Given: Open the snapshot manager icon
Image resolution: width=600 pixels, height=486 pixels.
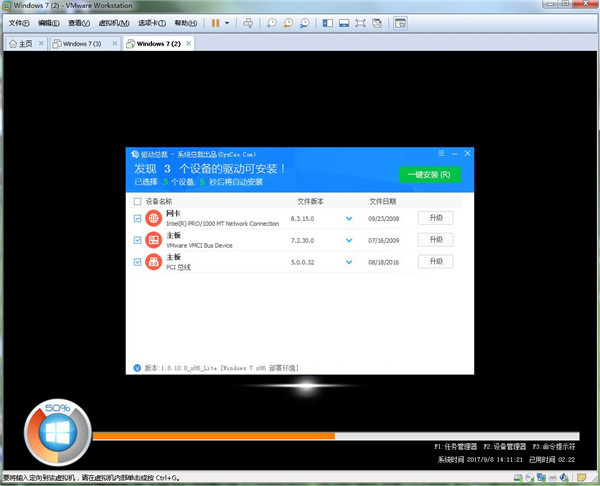Looking at the screenshot, I should (x=305, y=23).
